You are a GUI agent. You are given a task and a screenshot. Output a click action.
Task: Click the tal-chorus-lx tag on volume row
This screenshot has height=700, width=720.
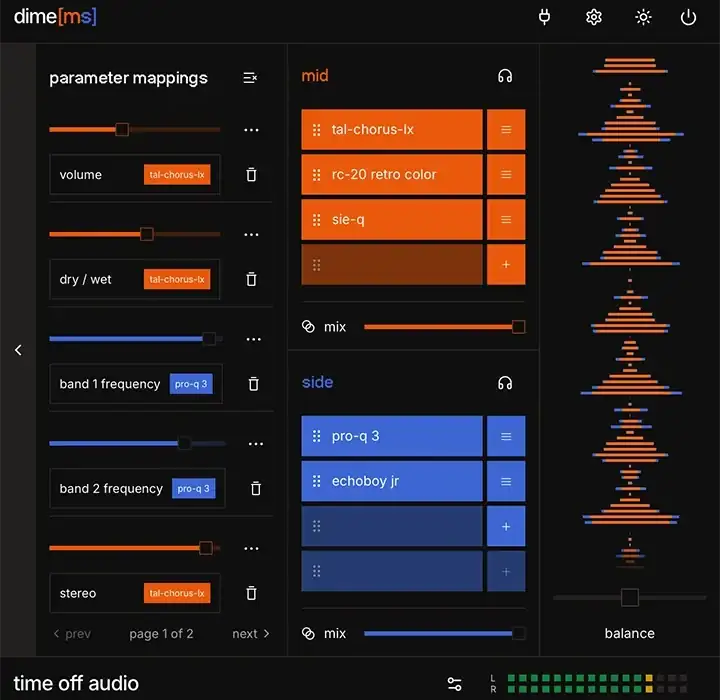click(177, 175)
